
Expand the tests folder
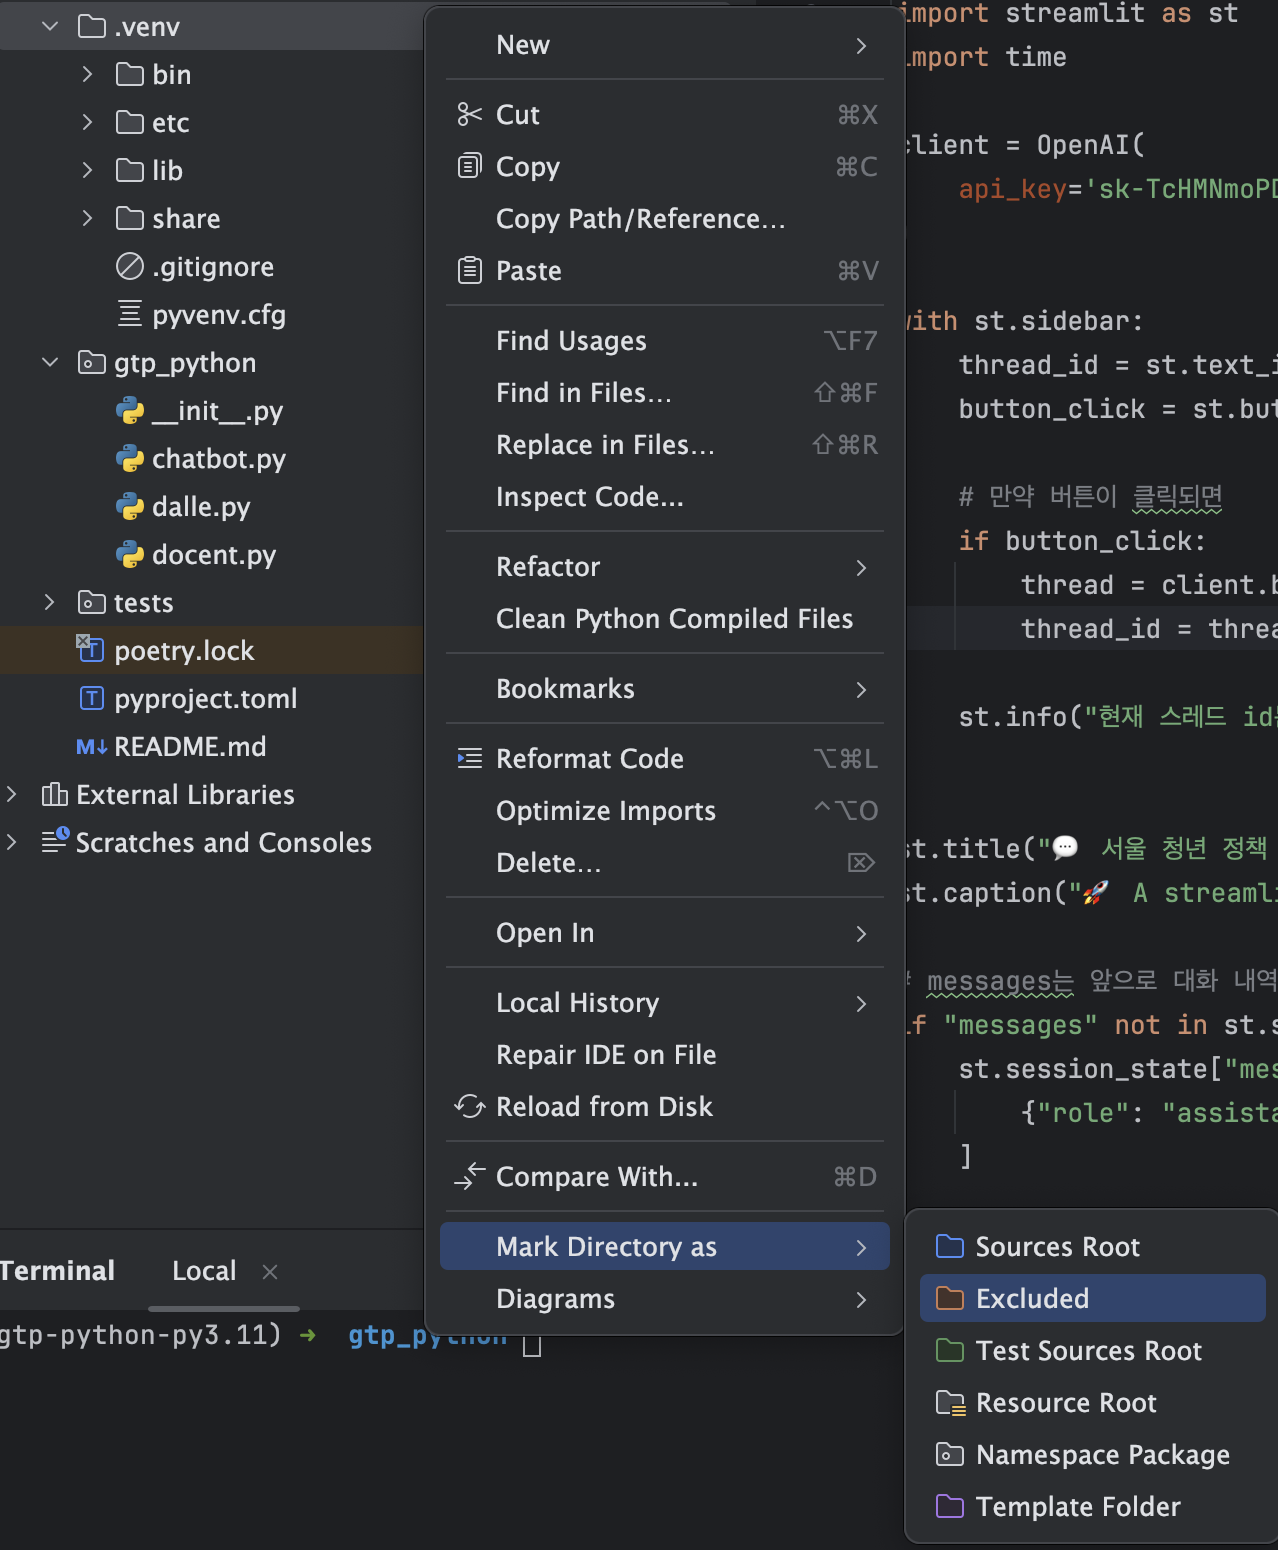tap(50, 602)
